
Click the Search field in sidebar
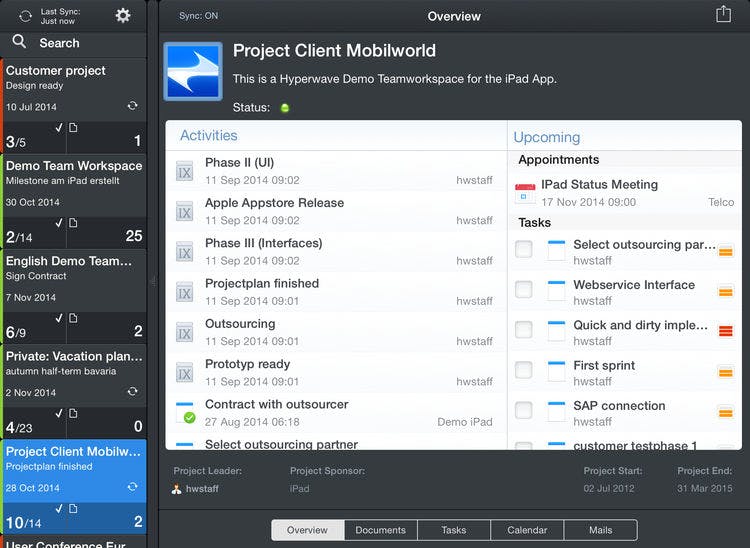73,43
